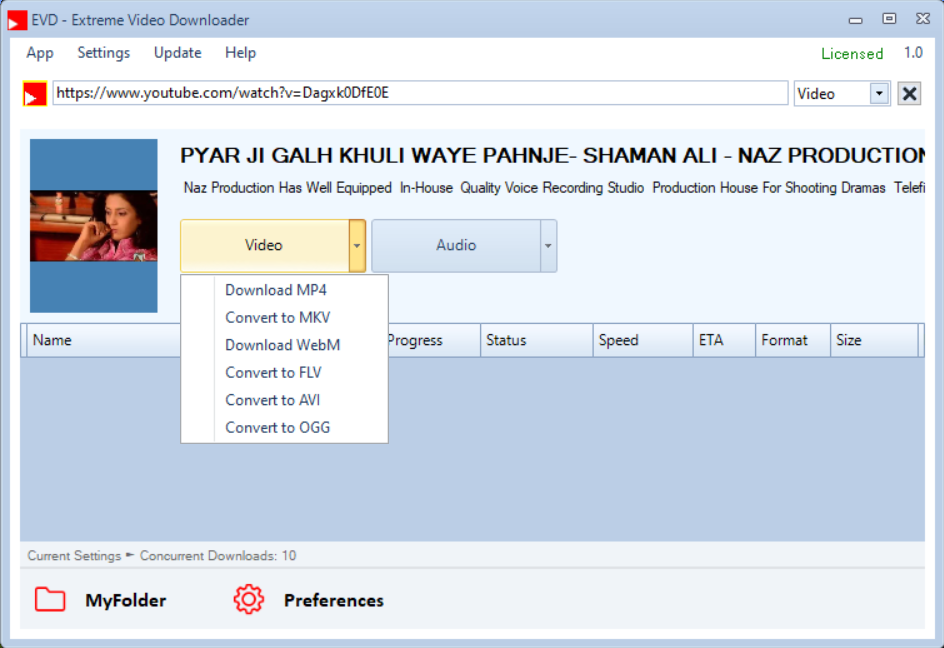
Task: Open the Update menu
Action: pyautogui.click(x=178, y=53)
